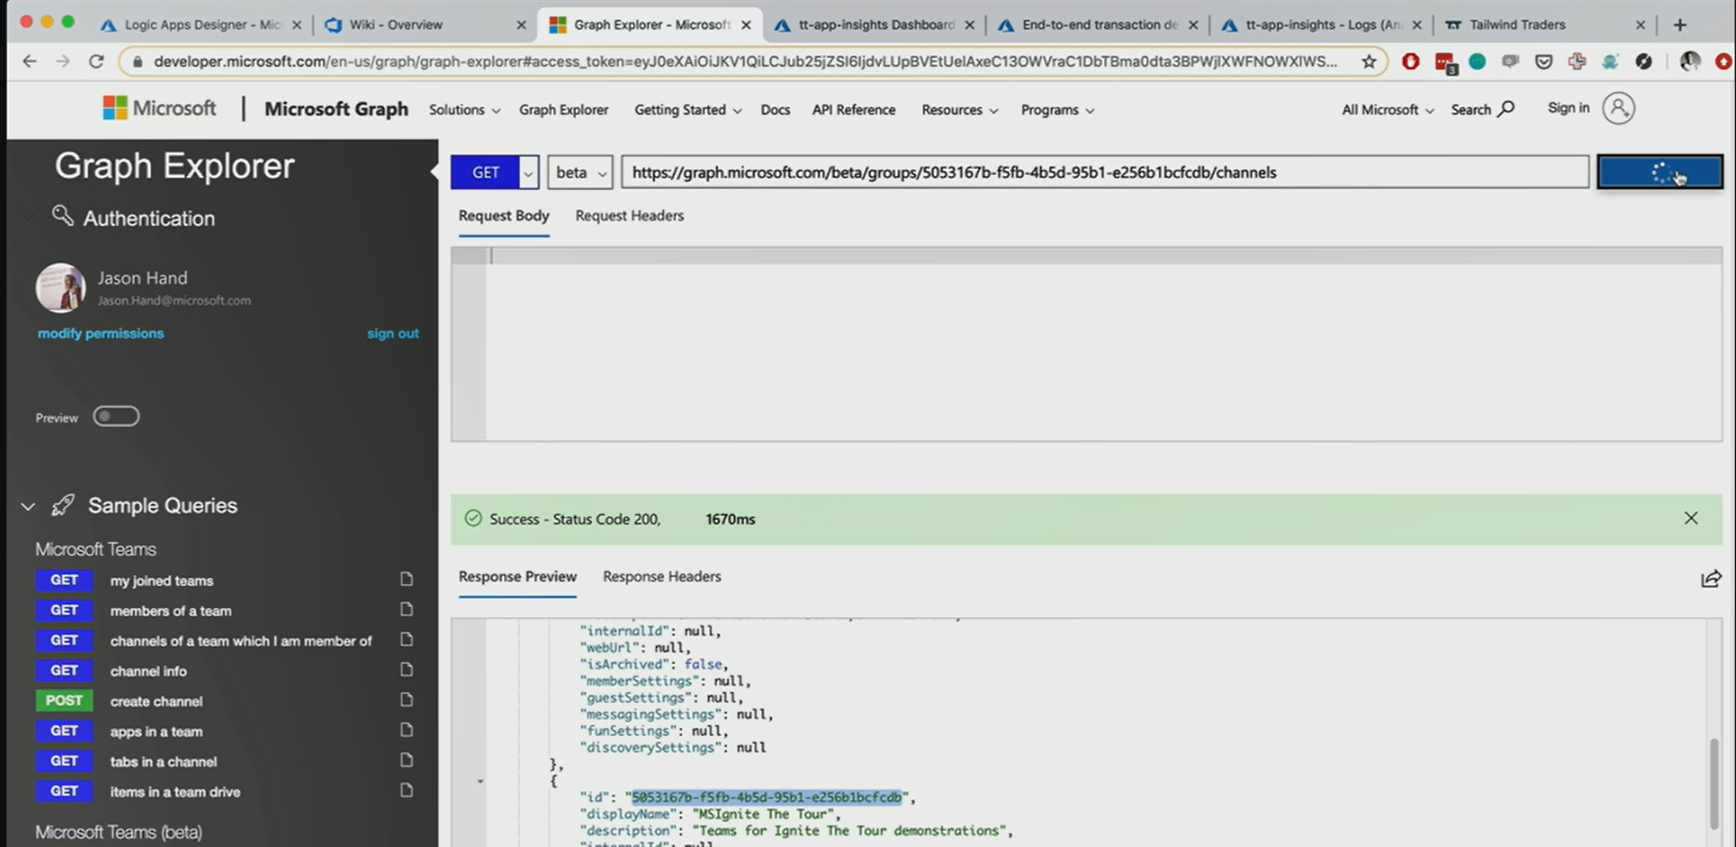The image size is (1736, 847).
Task: Open the tabs in a channel document icon
Action: (x=406, y=760)
